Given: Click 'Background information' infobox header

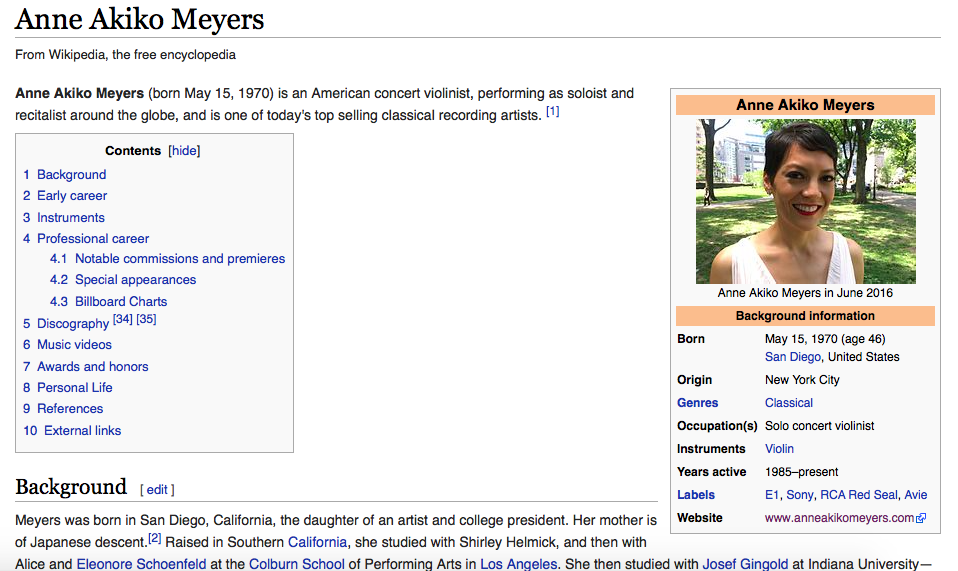Looking at the screenshot, I should coord(805,316).
